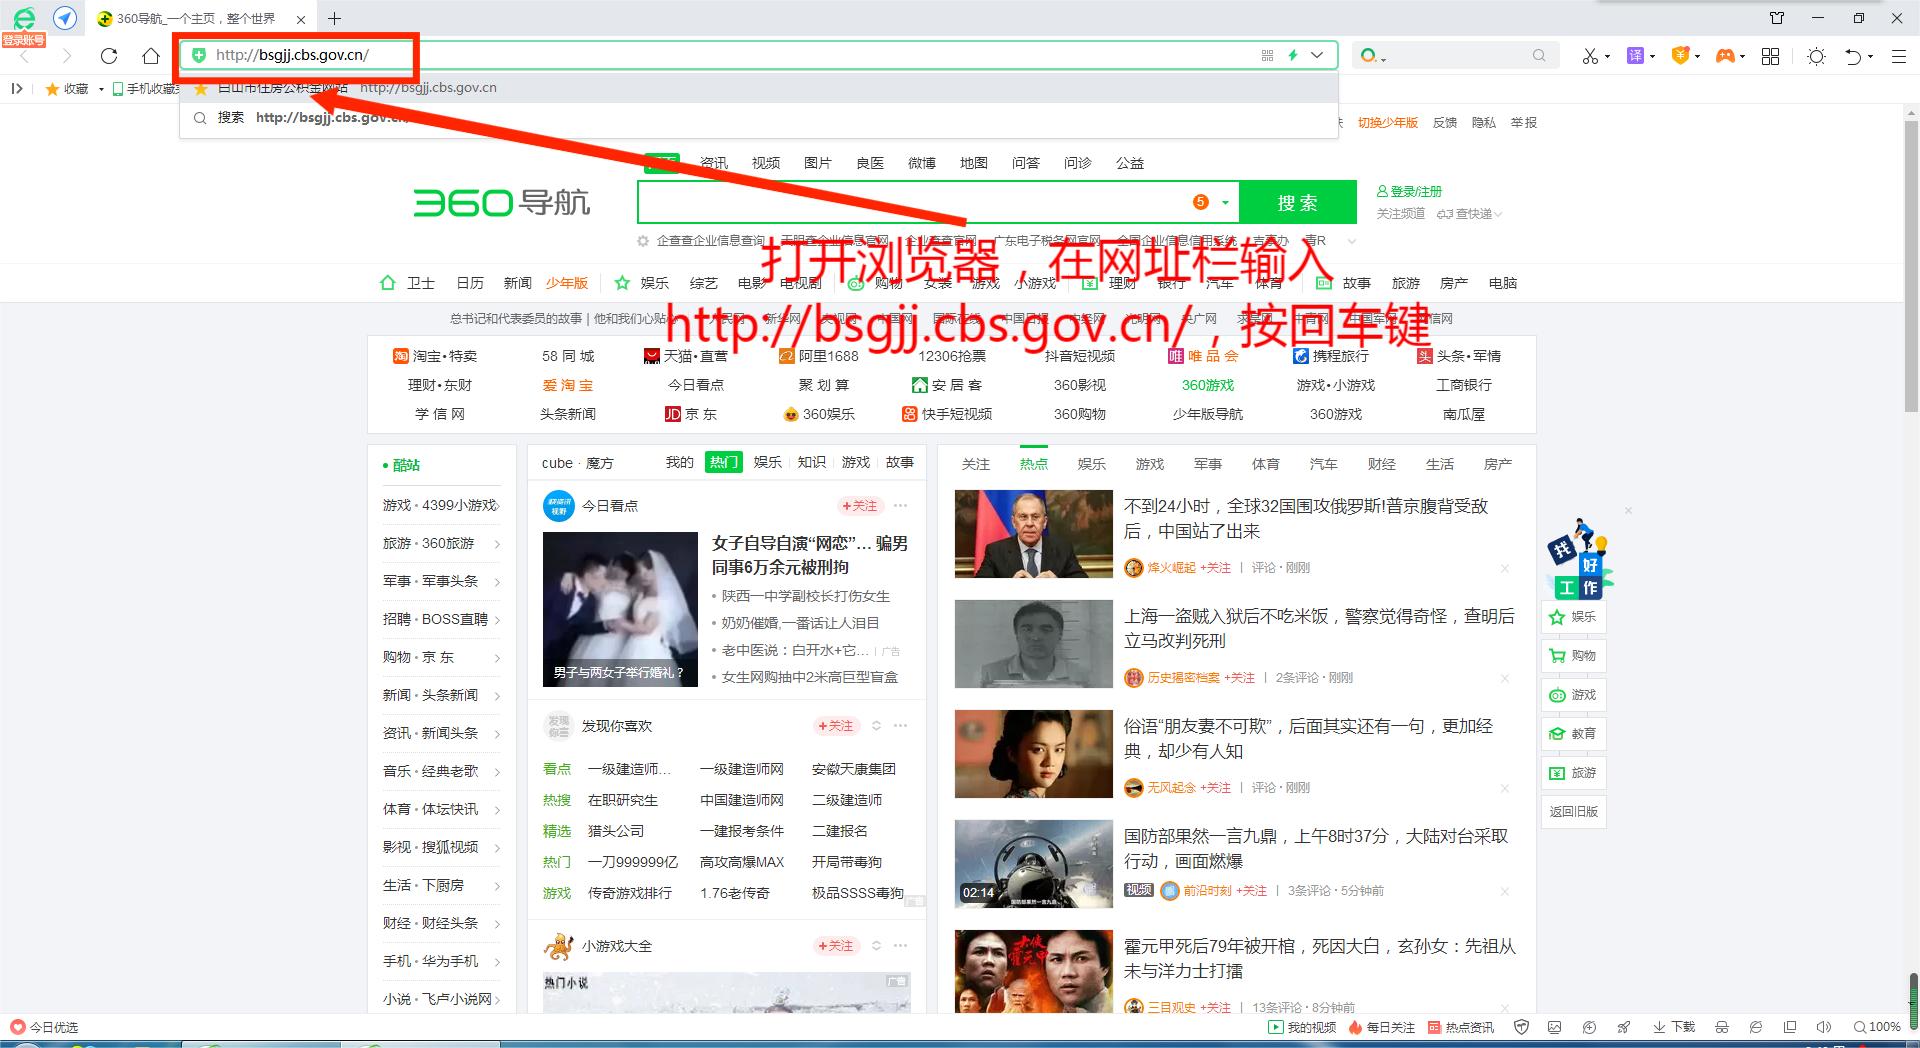The image size is (1920, 1048).
Task: Click the green lightning speed mode icon
Action: click(x=1293, y=56)
